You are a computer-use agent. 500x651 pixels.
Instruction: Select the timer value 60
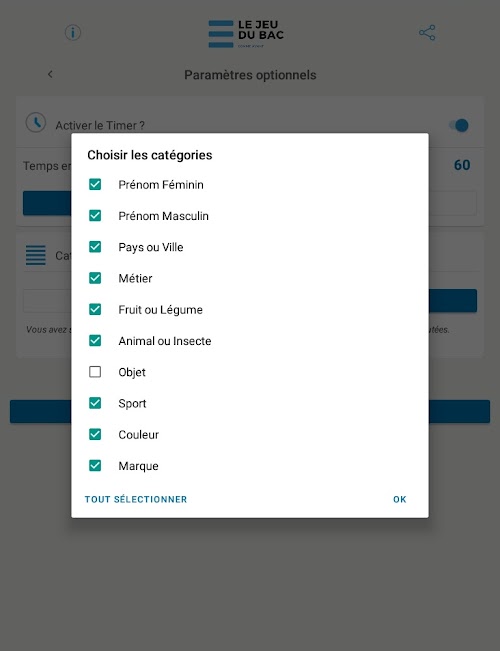pyautogui.click(x=462, y=165)
